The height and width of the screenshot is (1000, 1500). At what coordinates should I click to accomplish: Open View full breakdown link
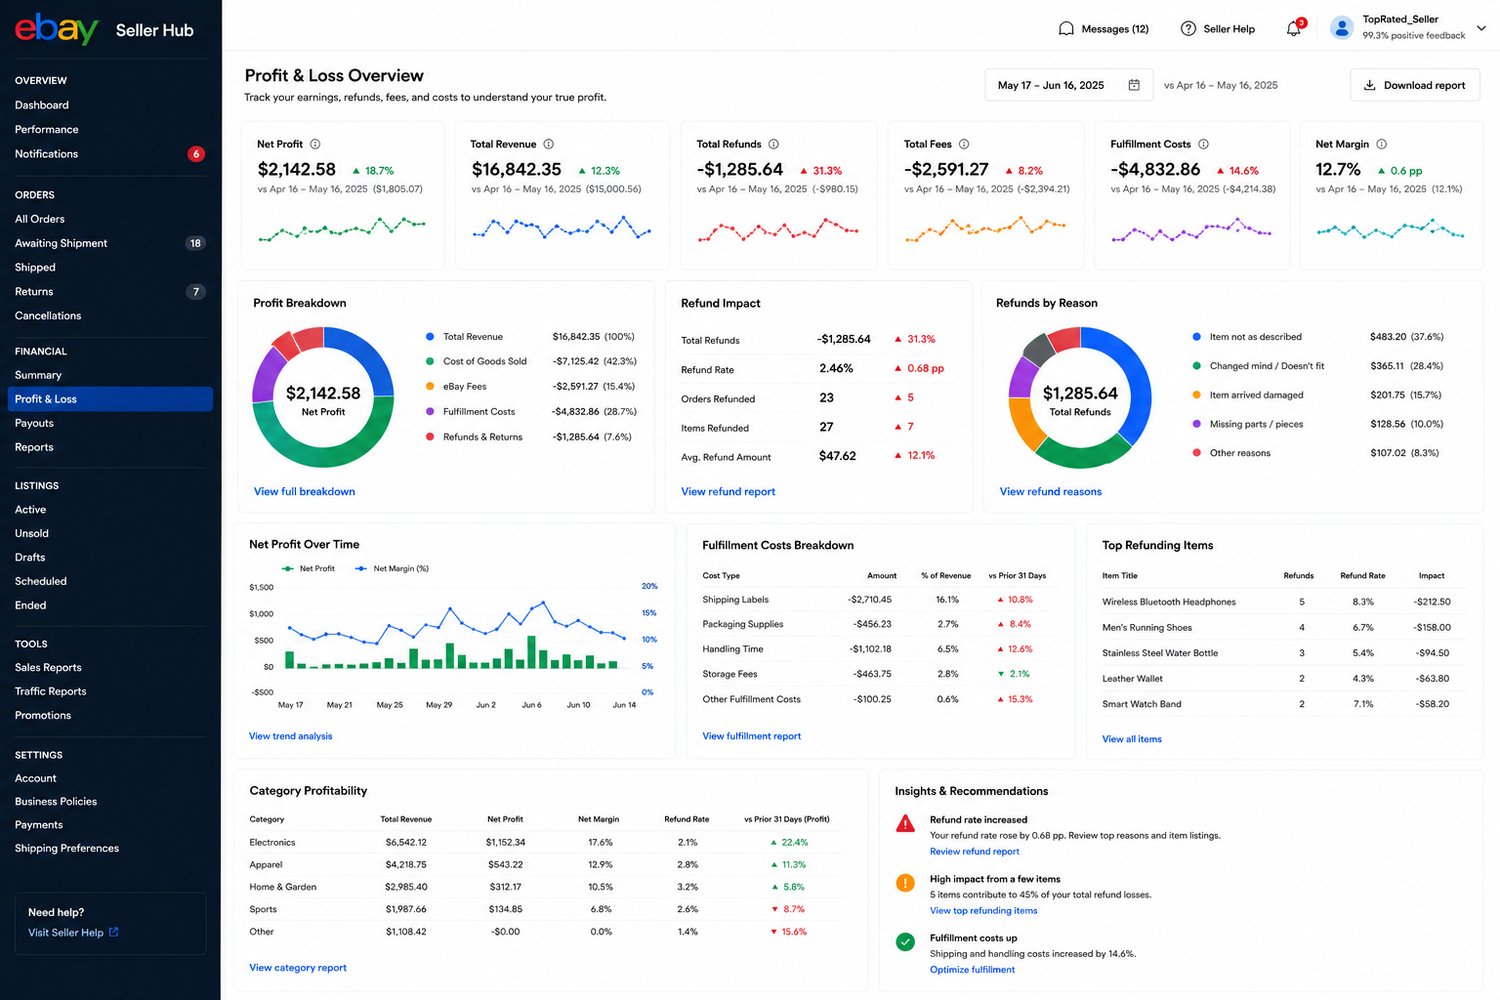click(x=304, y=491)
